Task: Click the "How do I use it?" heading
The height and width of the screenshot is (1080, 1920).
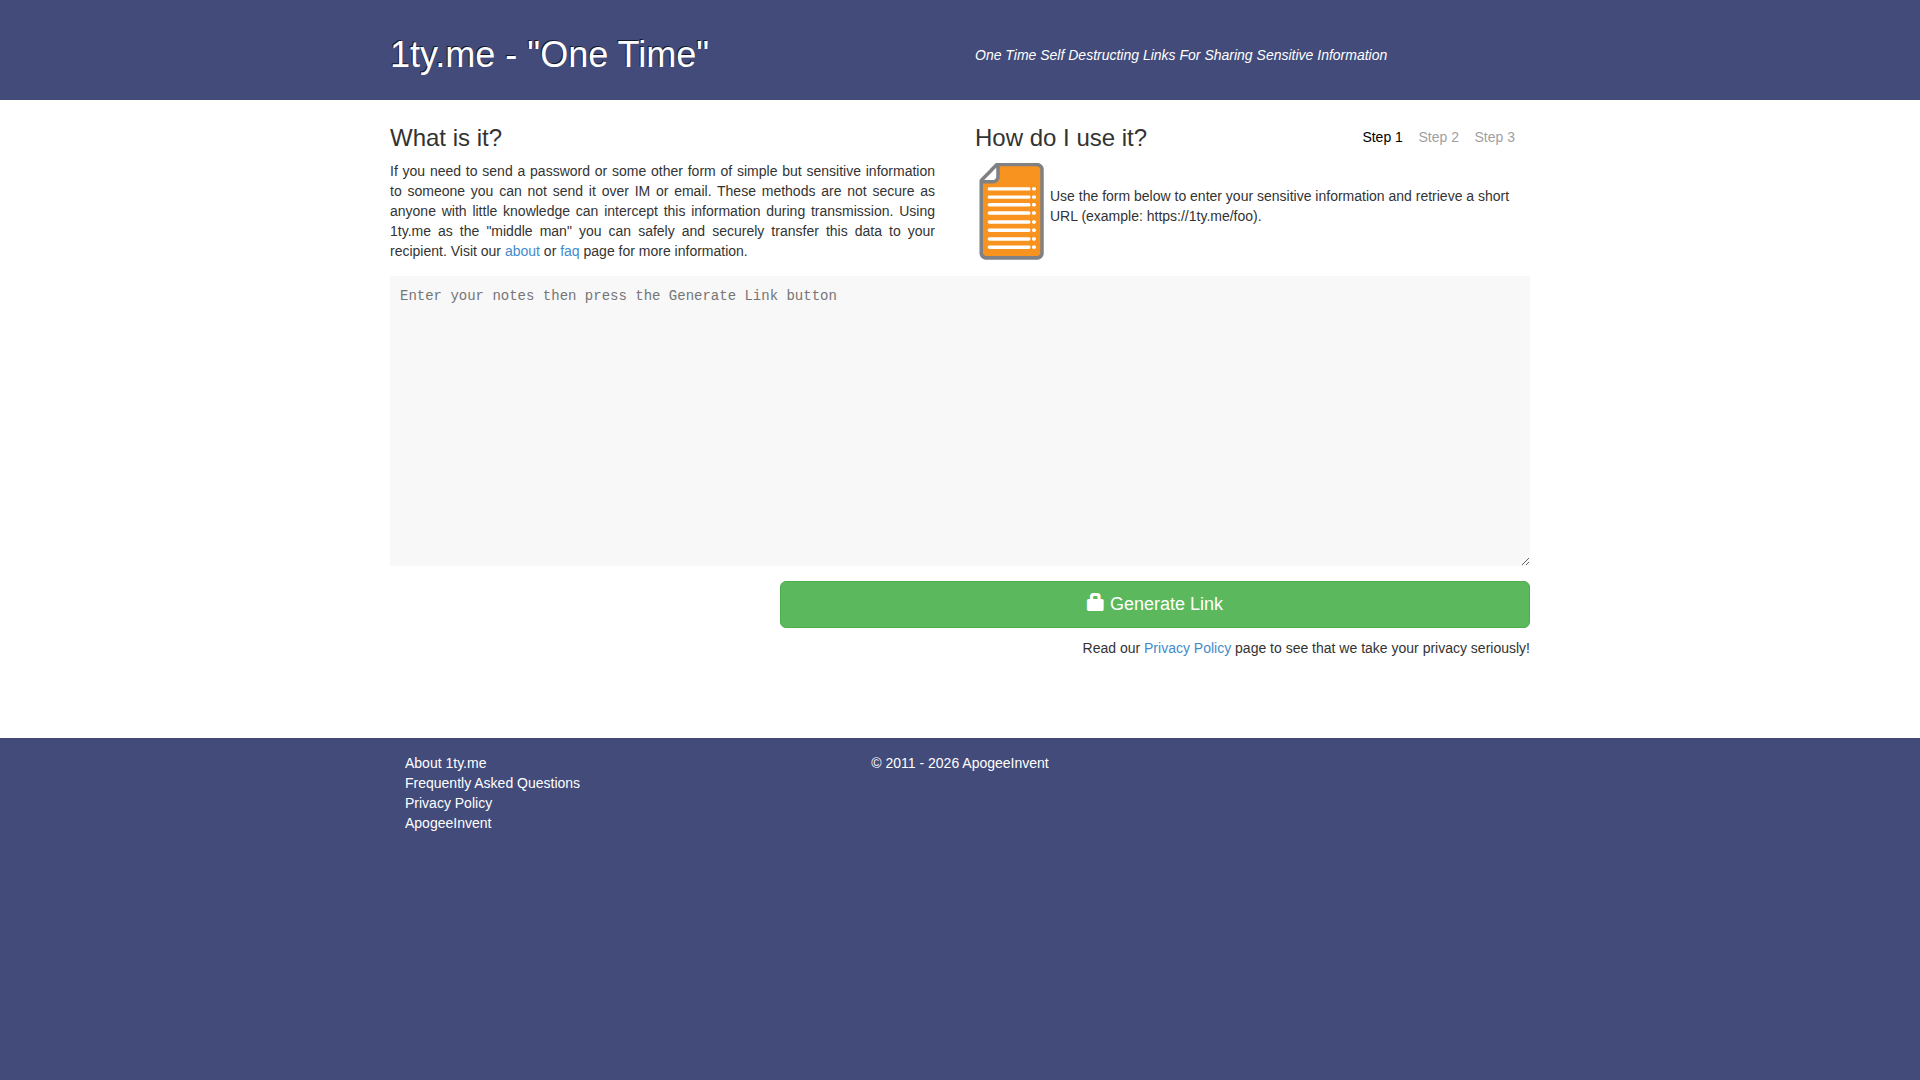Action: (1061, 138)
